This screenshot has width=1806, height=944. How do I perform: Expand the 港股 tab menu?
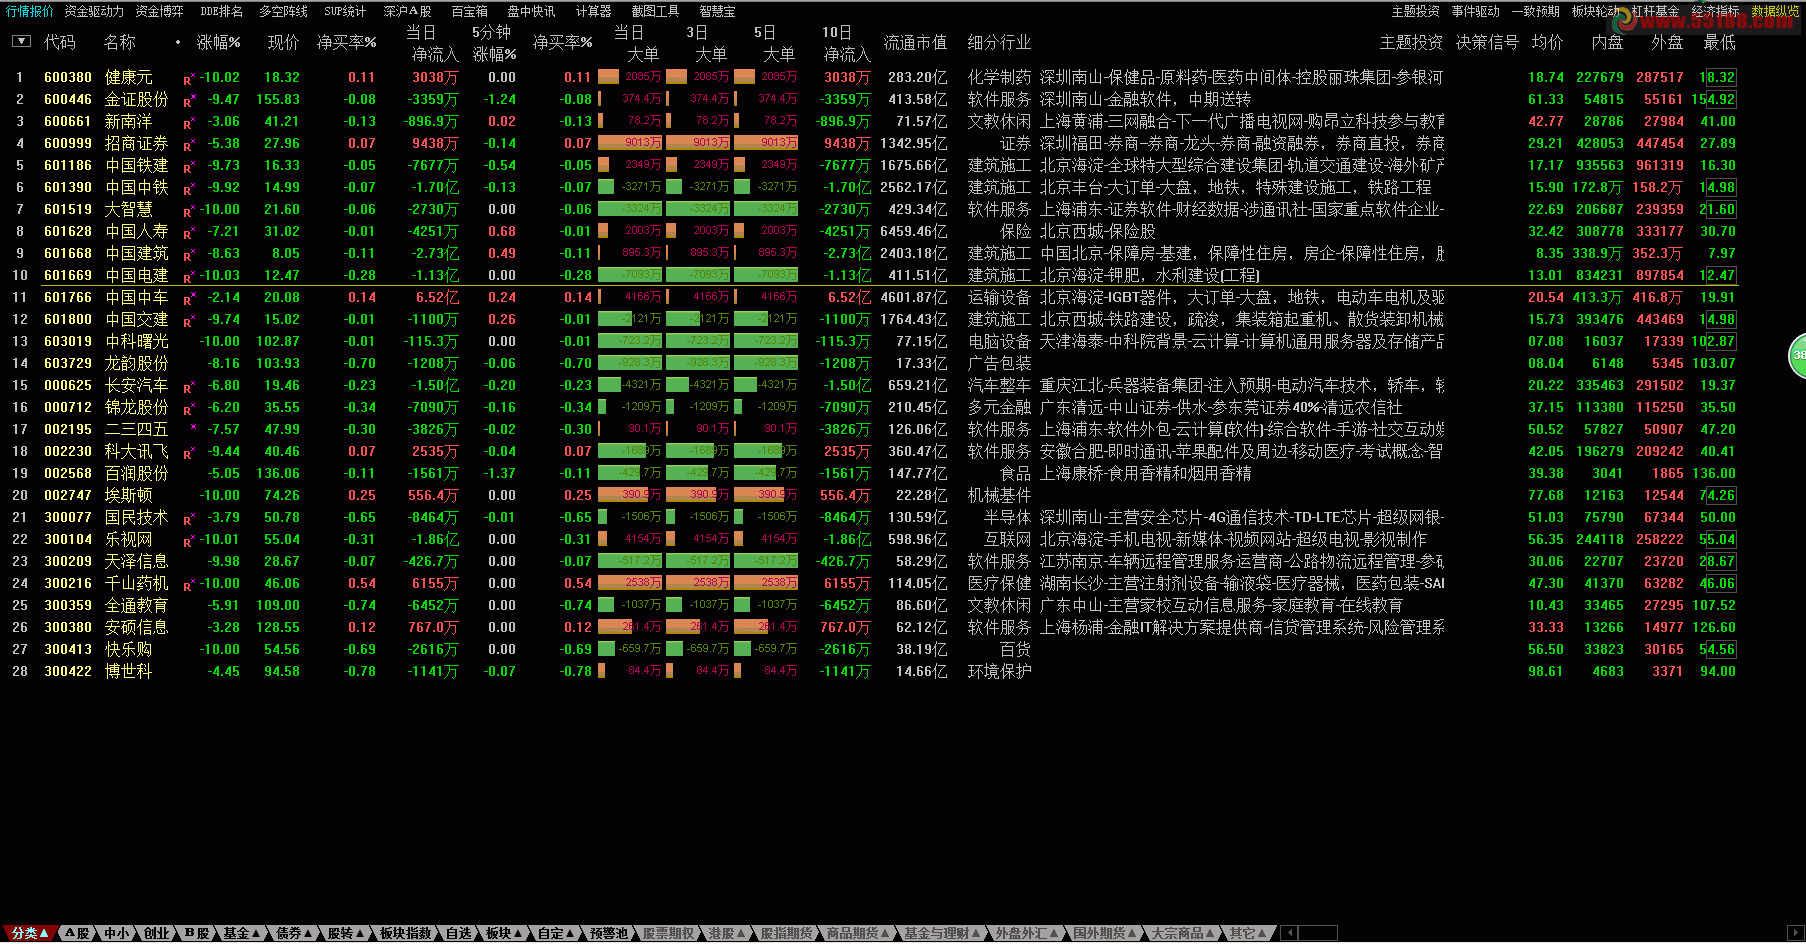coord(727,933)
